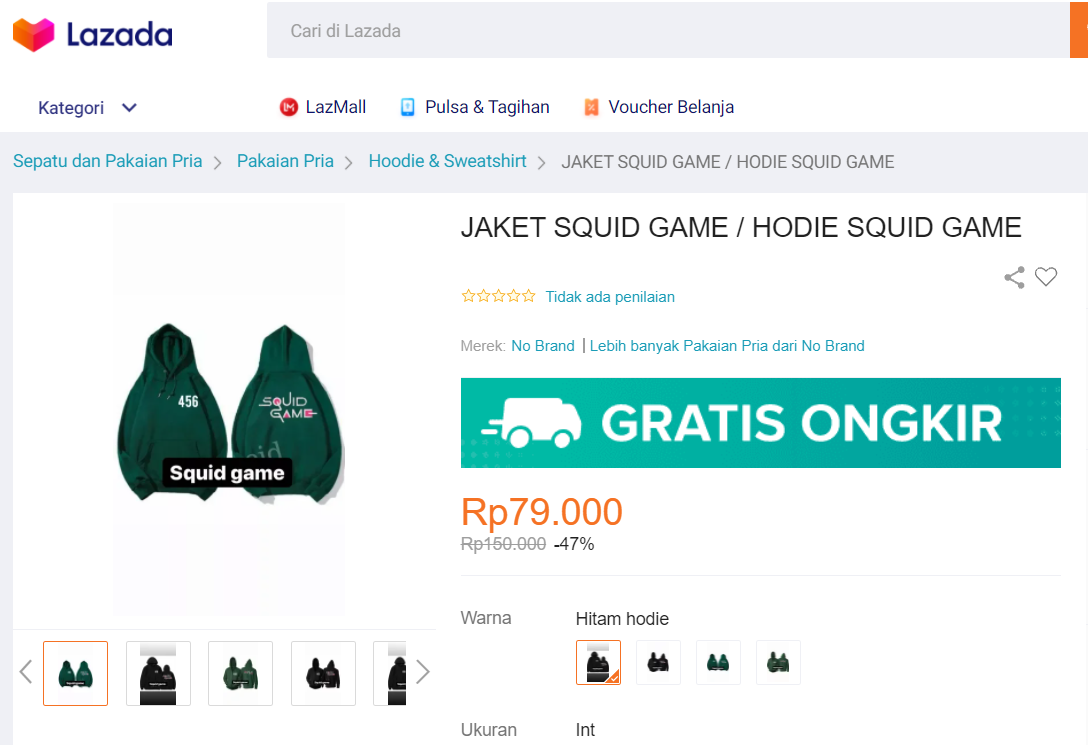Click the share icon
Image resolution: width=1088 pixels, height=745 pixels.
click(1014, 277)
